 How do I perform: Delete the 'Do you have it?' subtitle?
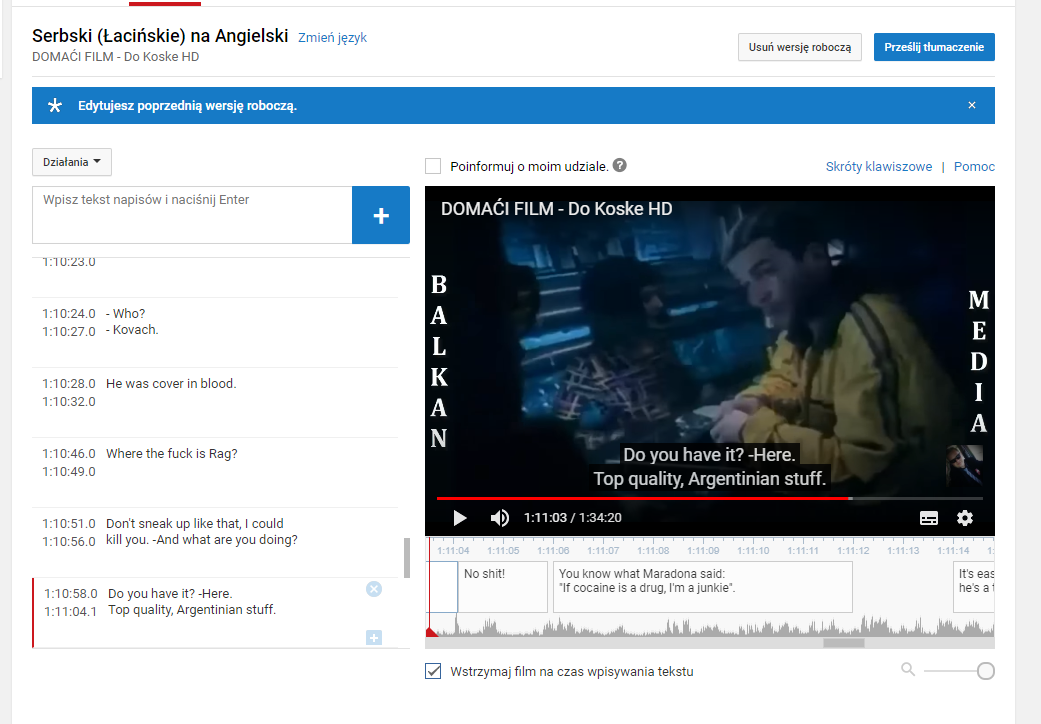pos(374,589)
